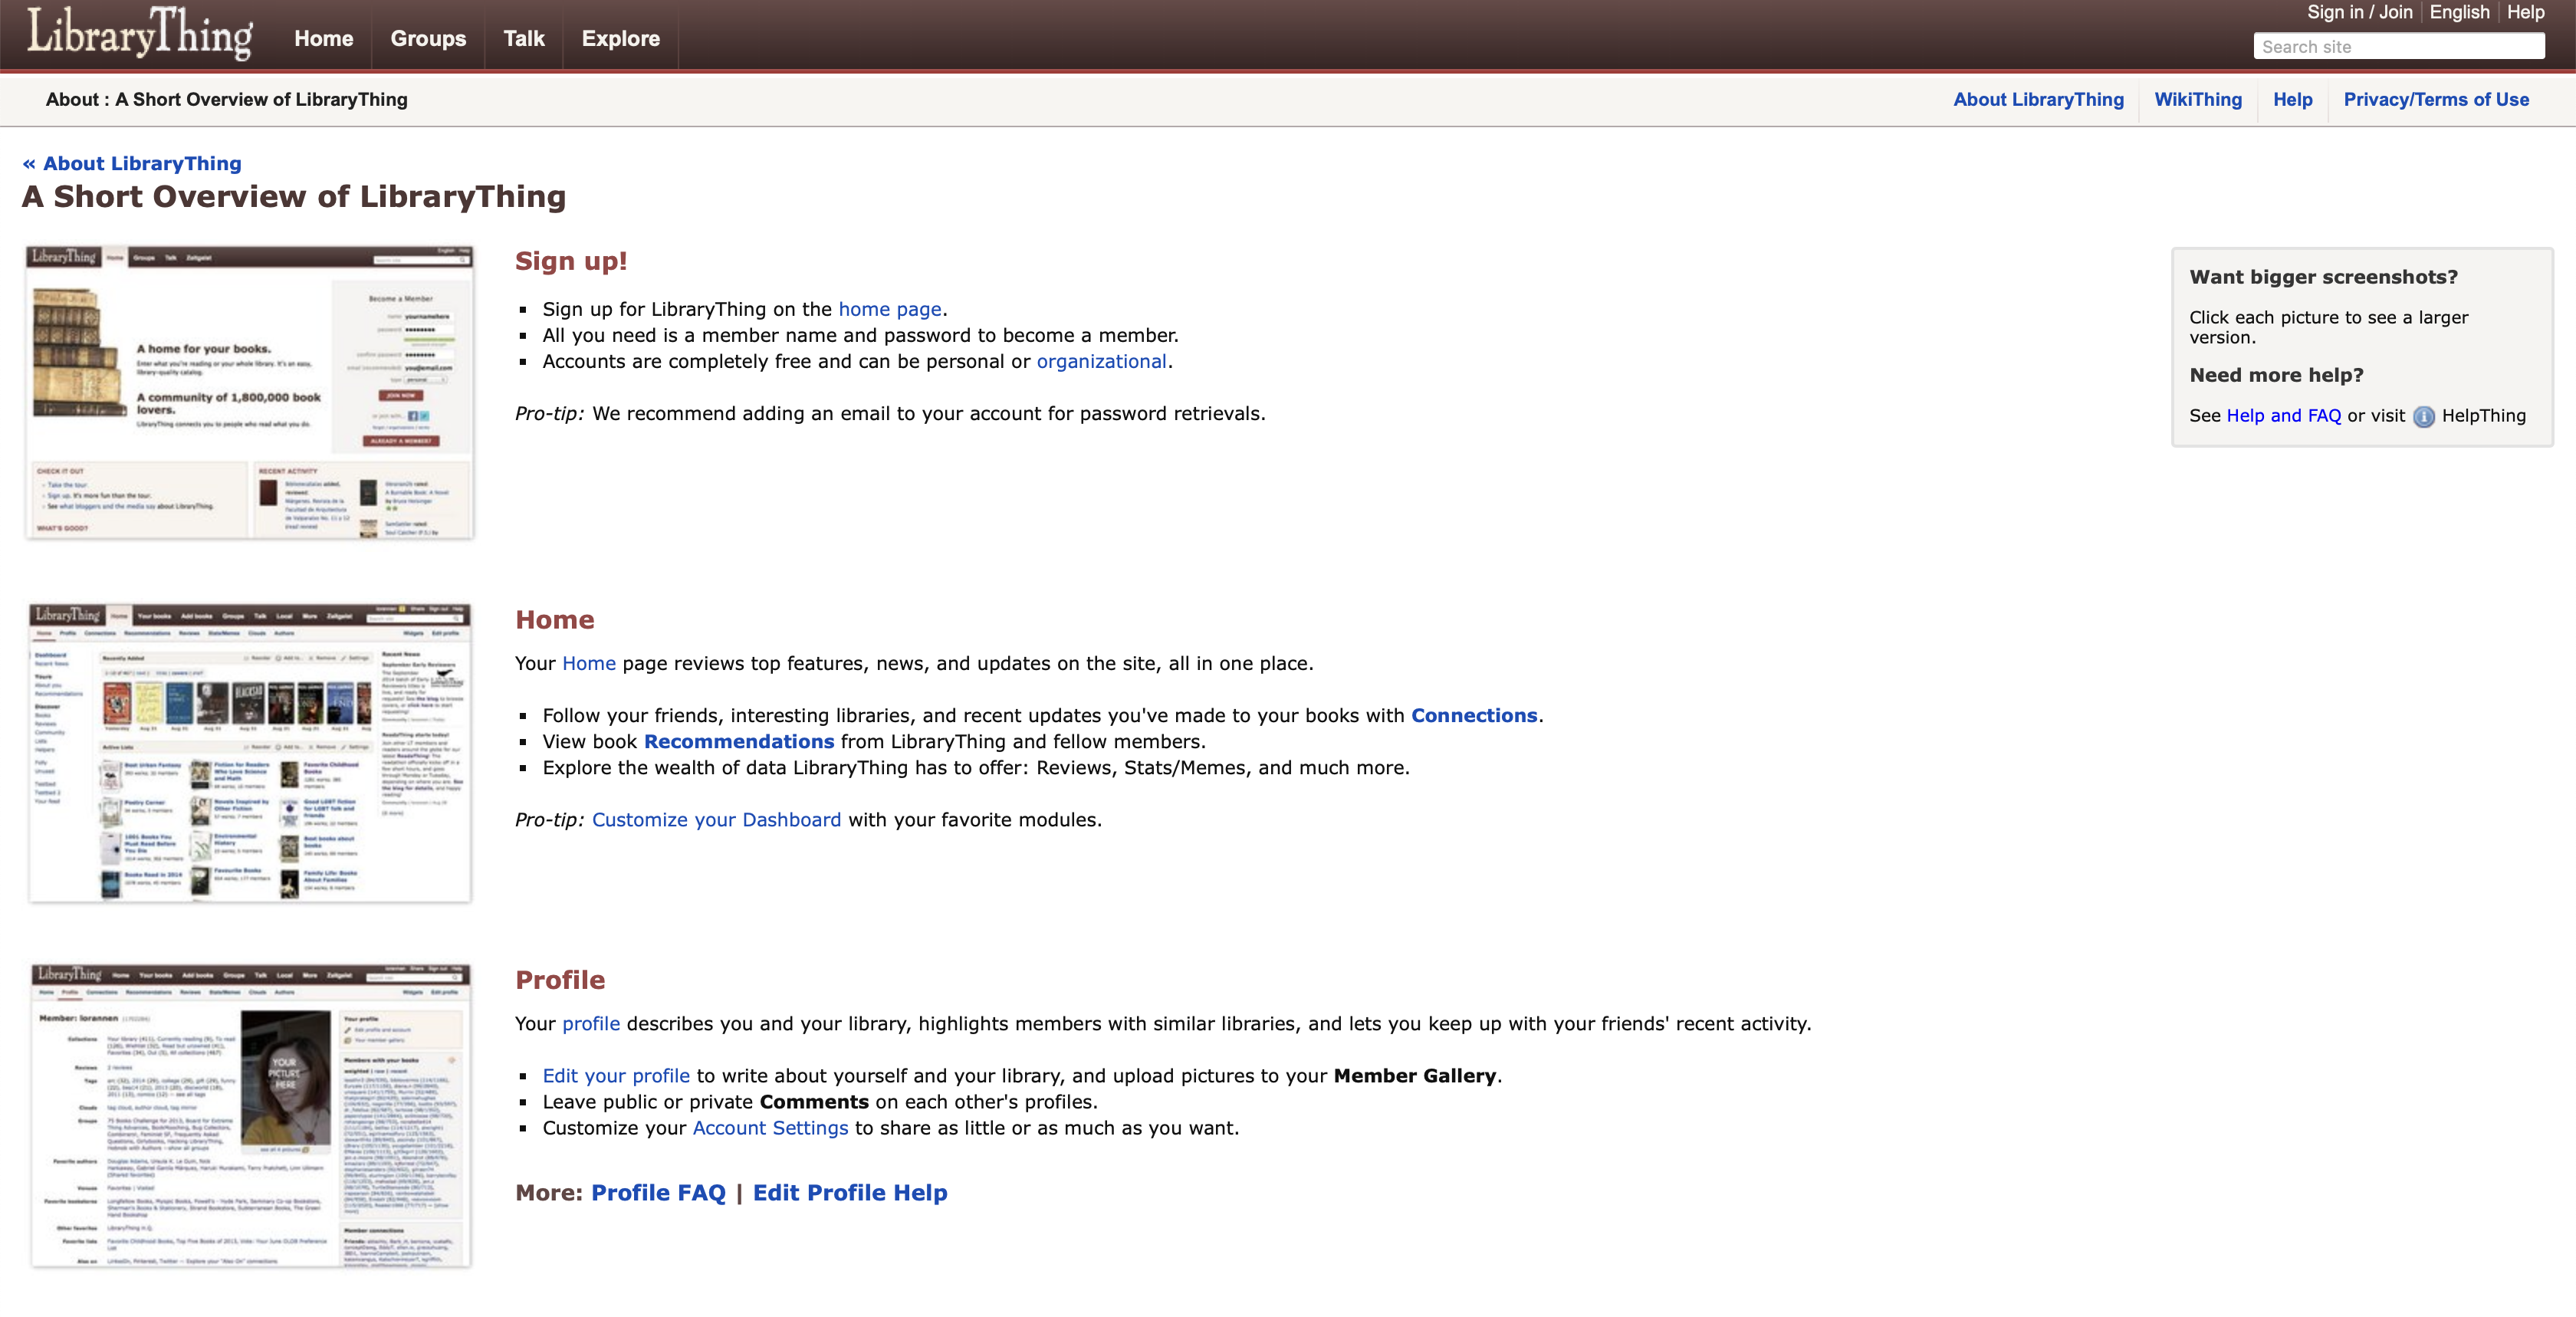Follow the 'organizational' accounts link

[x=1101, y=362]
